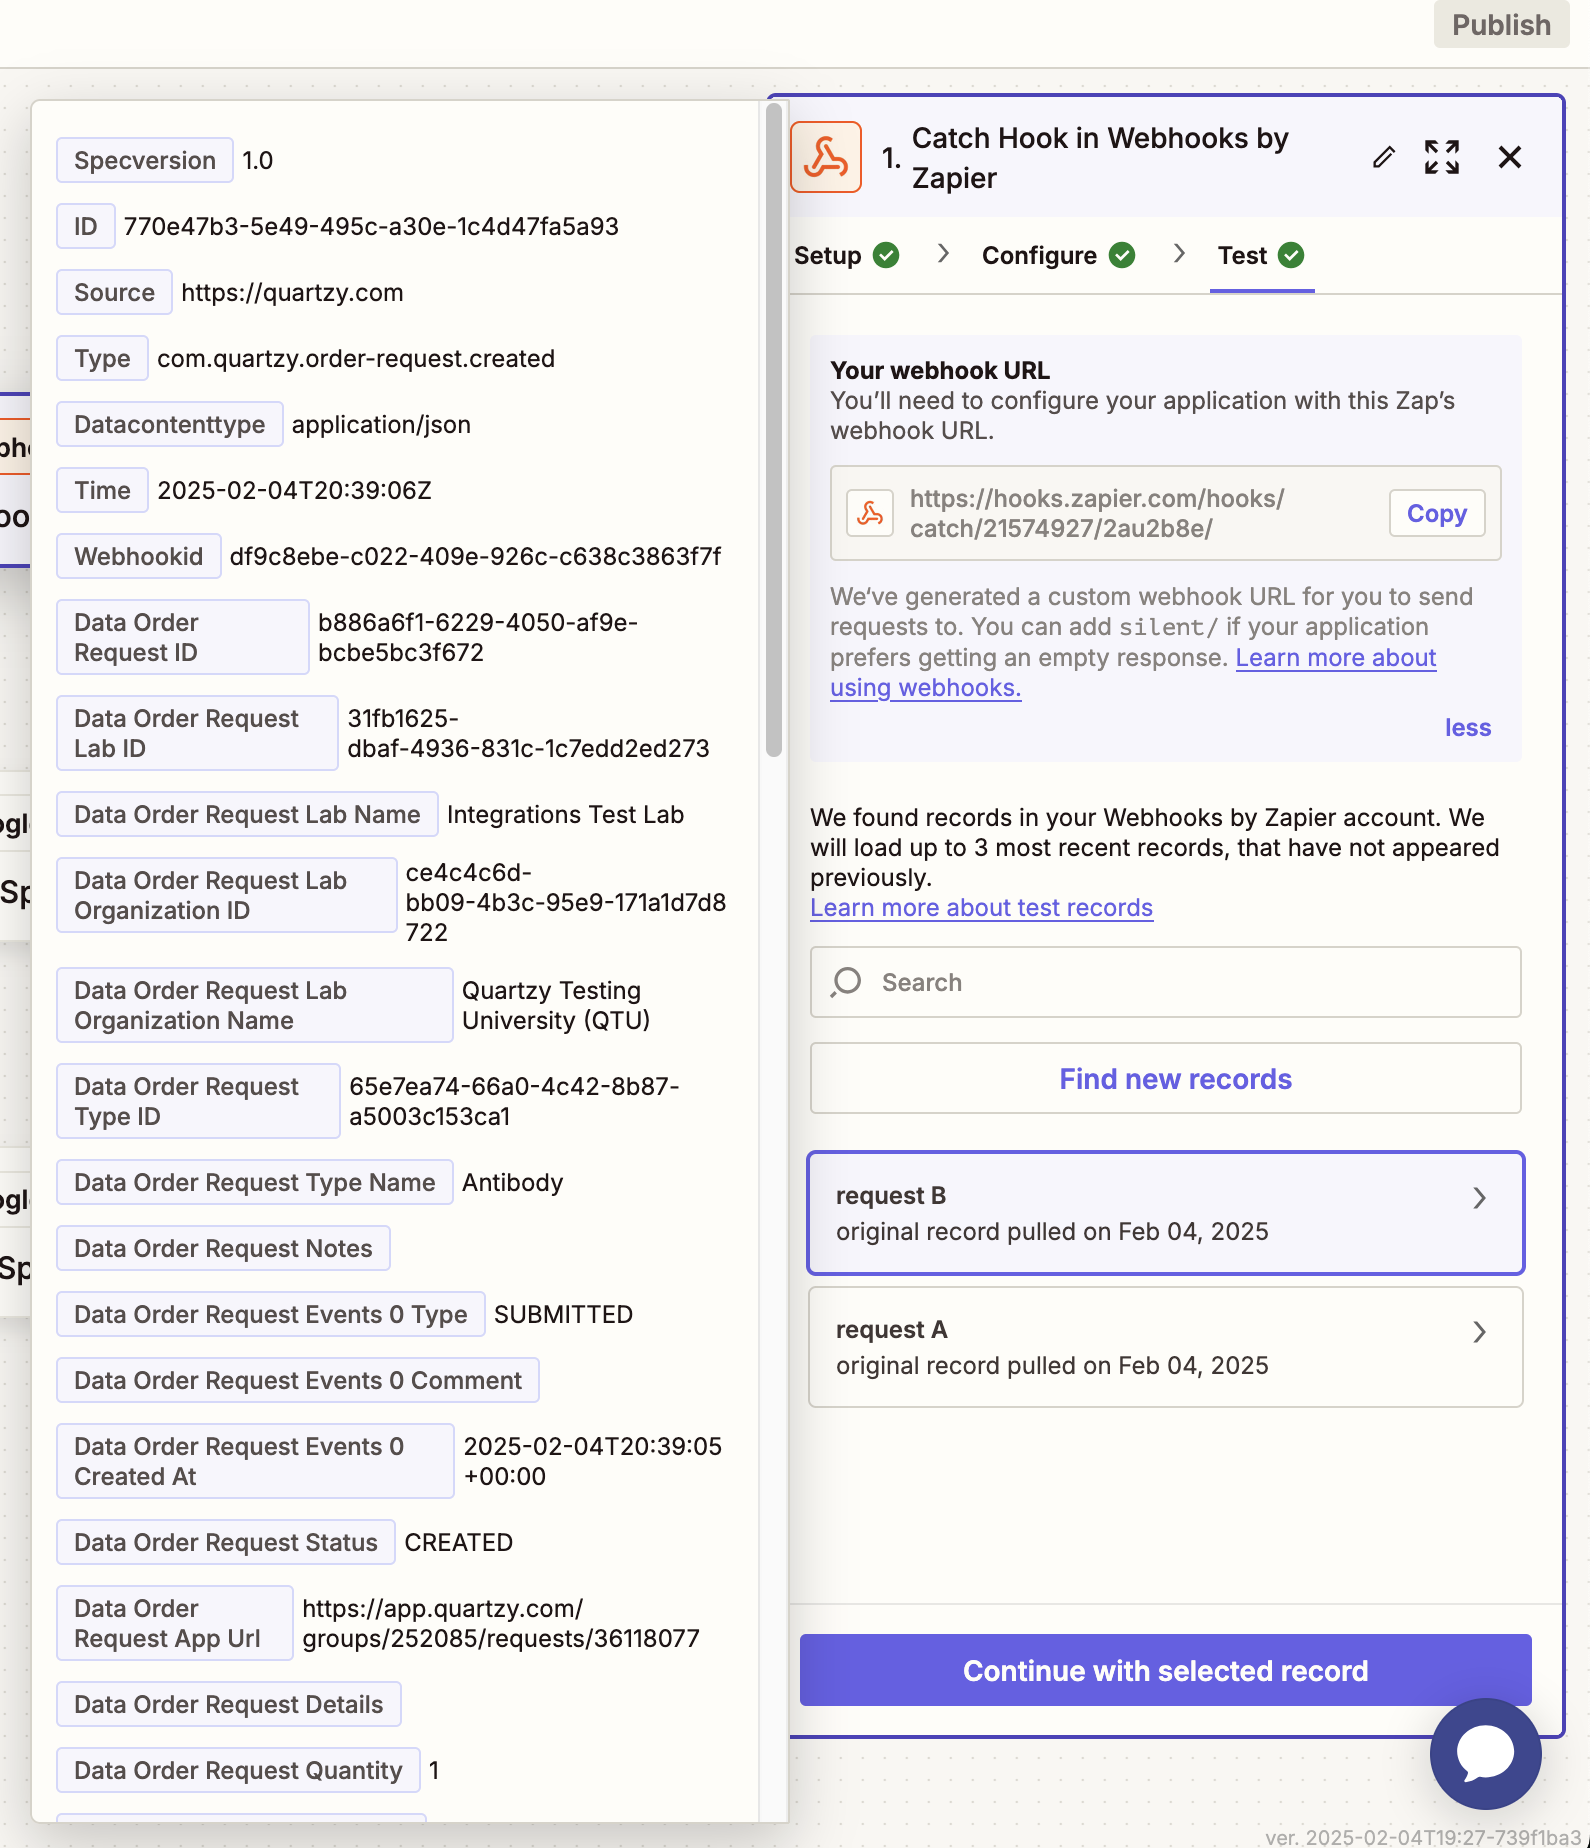This screenshot has width=1590, height=1848.
Task: Click Quartzy Testing University (QTU) value
Action: point(556,1005)
